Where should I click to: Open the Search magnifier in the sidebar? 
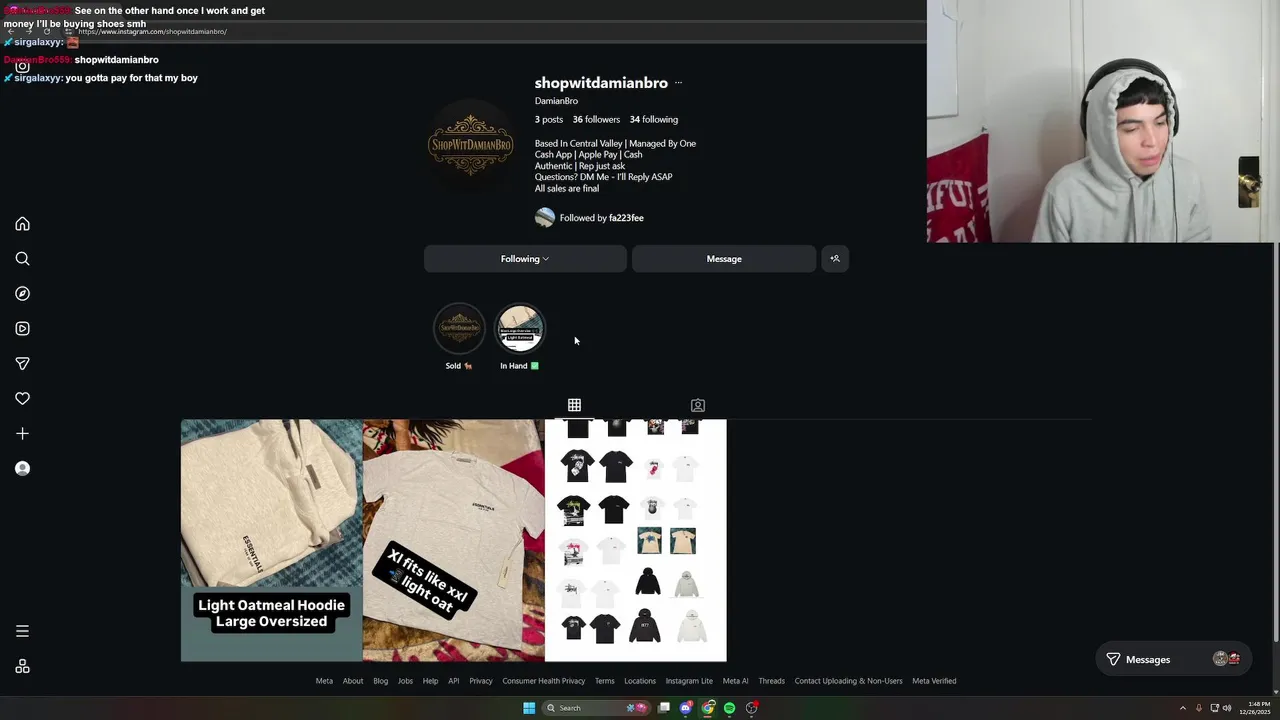22,259
